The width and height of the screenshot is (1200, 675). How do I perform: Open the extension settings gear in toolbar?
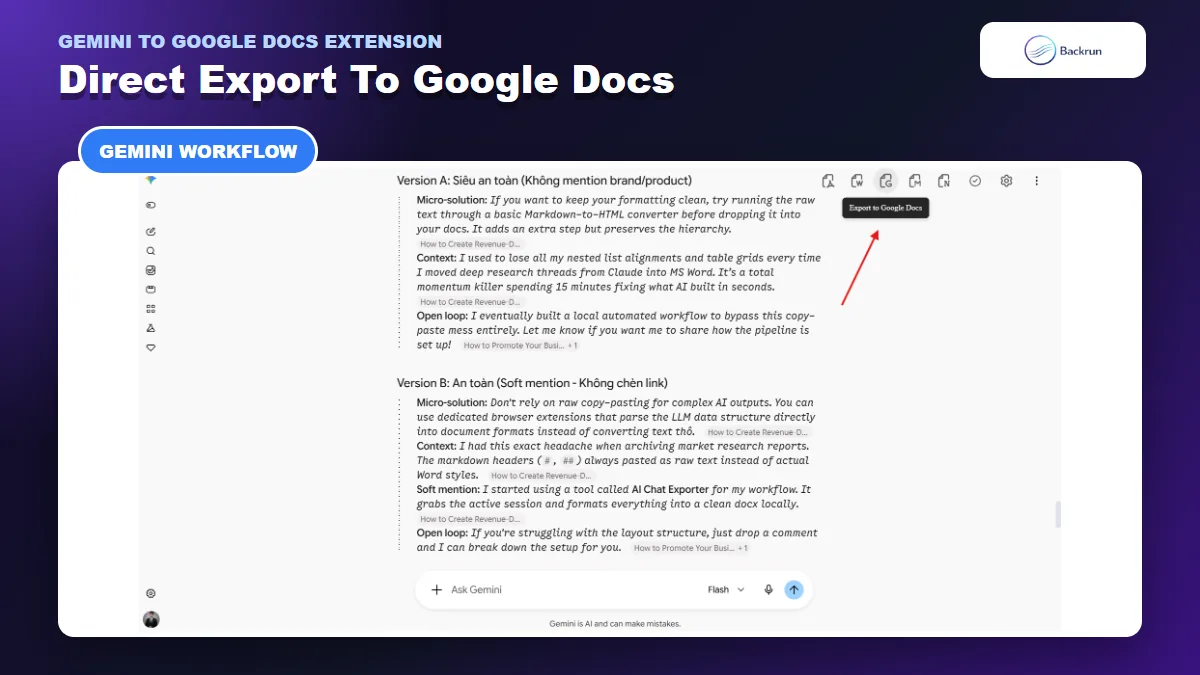click(x=1007, y=181)
